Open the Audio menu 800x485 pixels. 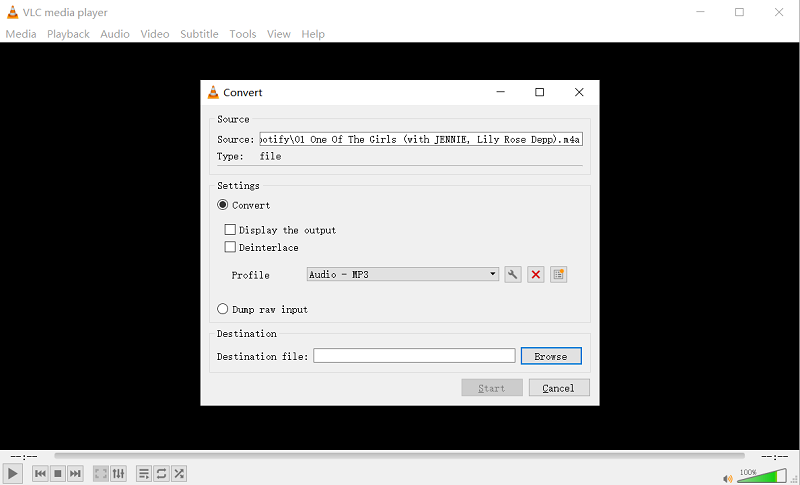point(115,34)
